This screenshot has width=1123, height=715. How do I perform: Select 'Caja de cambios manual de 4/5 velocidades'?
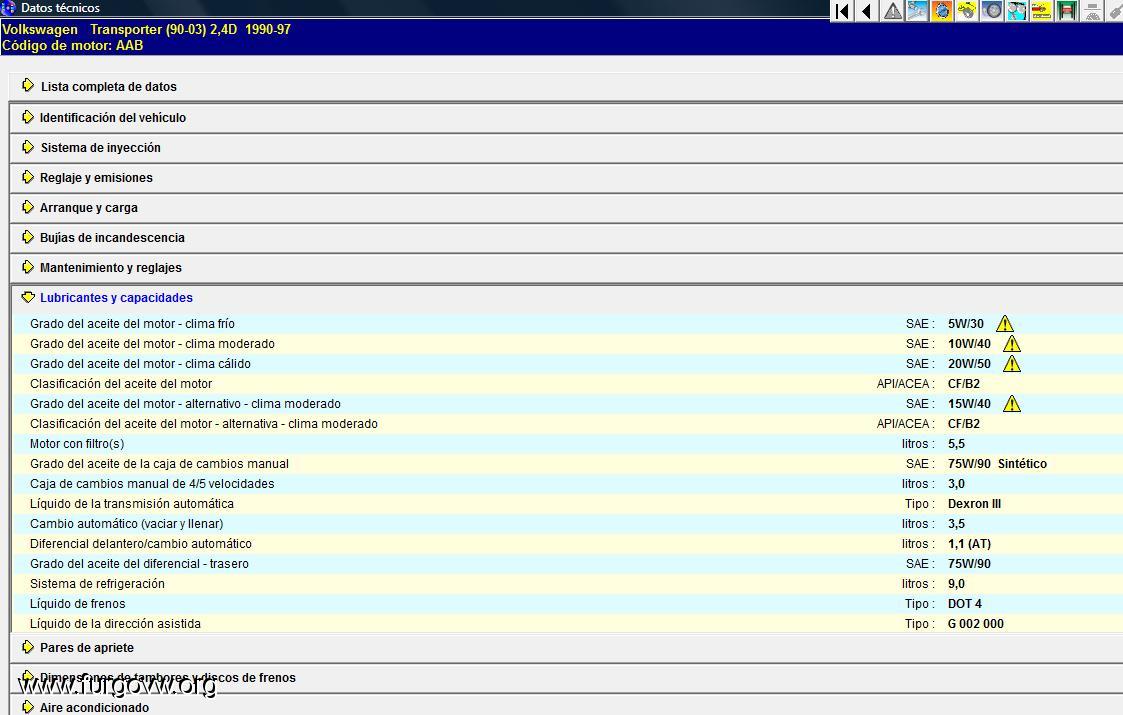(x=152, y=484)
